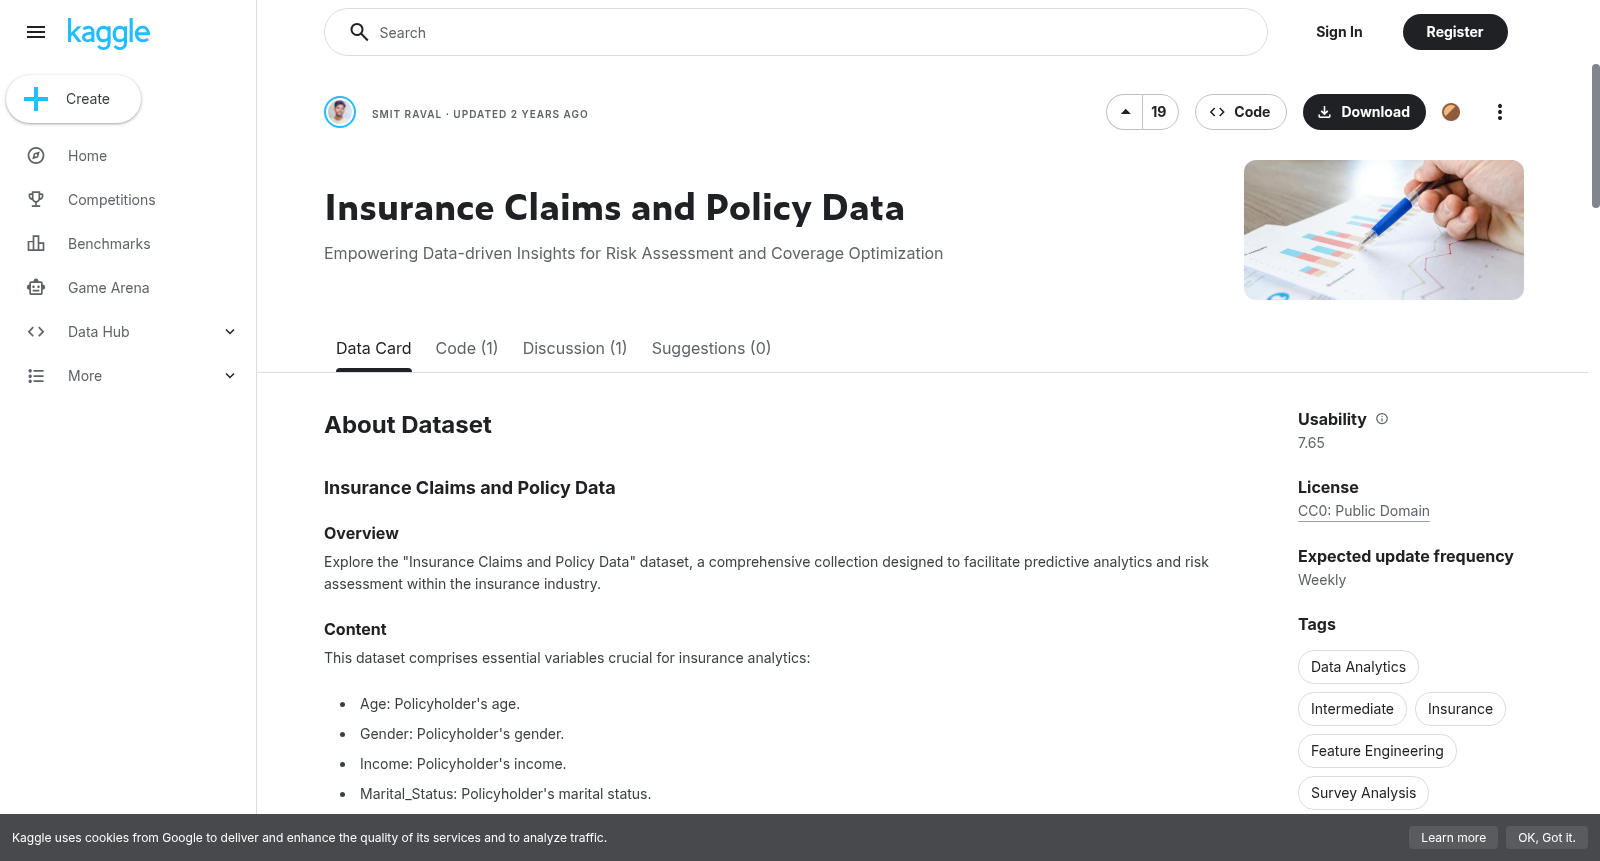Open the hamburger navigation menu
The image size is (1600, 861).
pos(36,32)
